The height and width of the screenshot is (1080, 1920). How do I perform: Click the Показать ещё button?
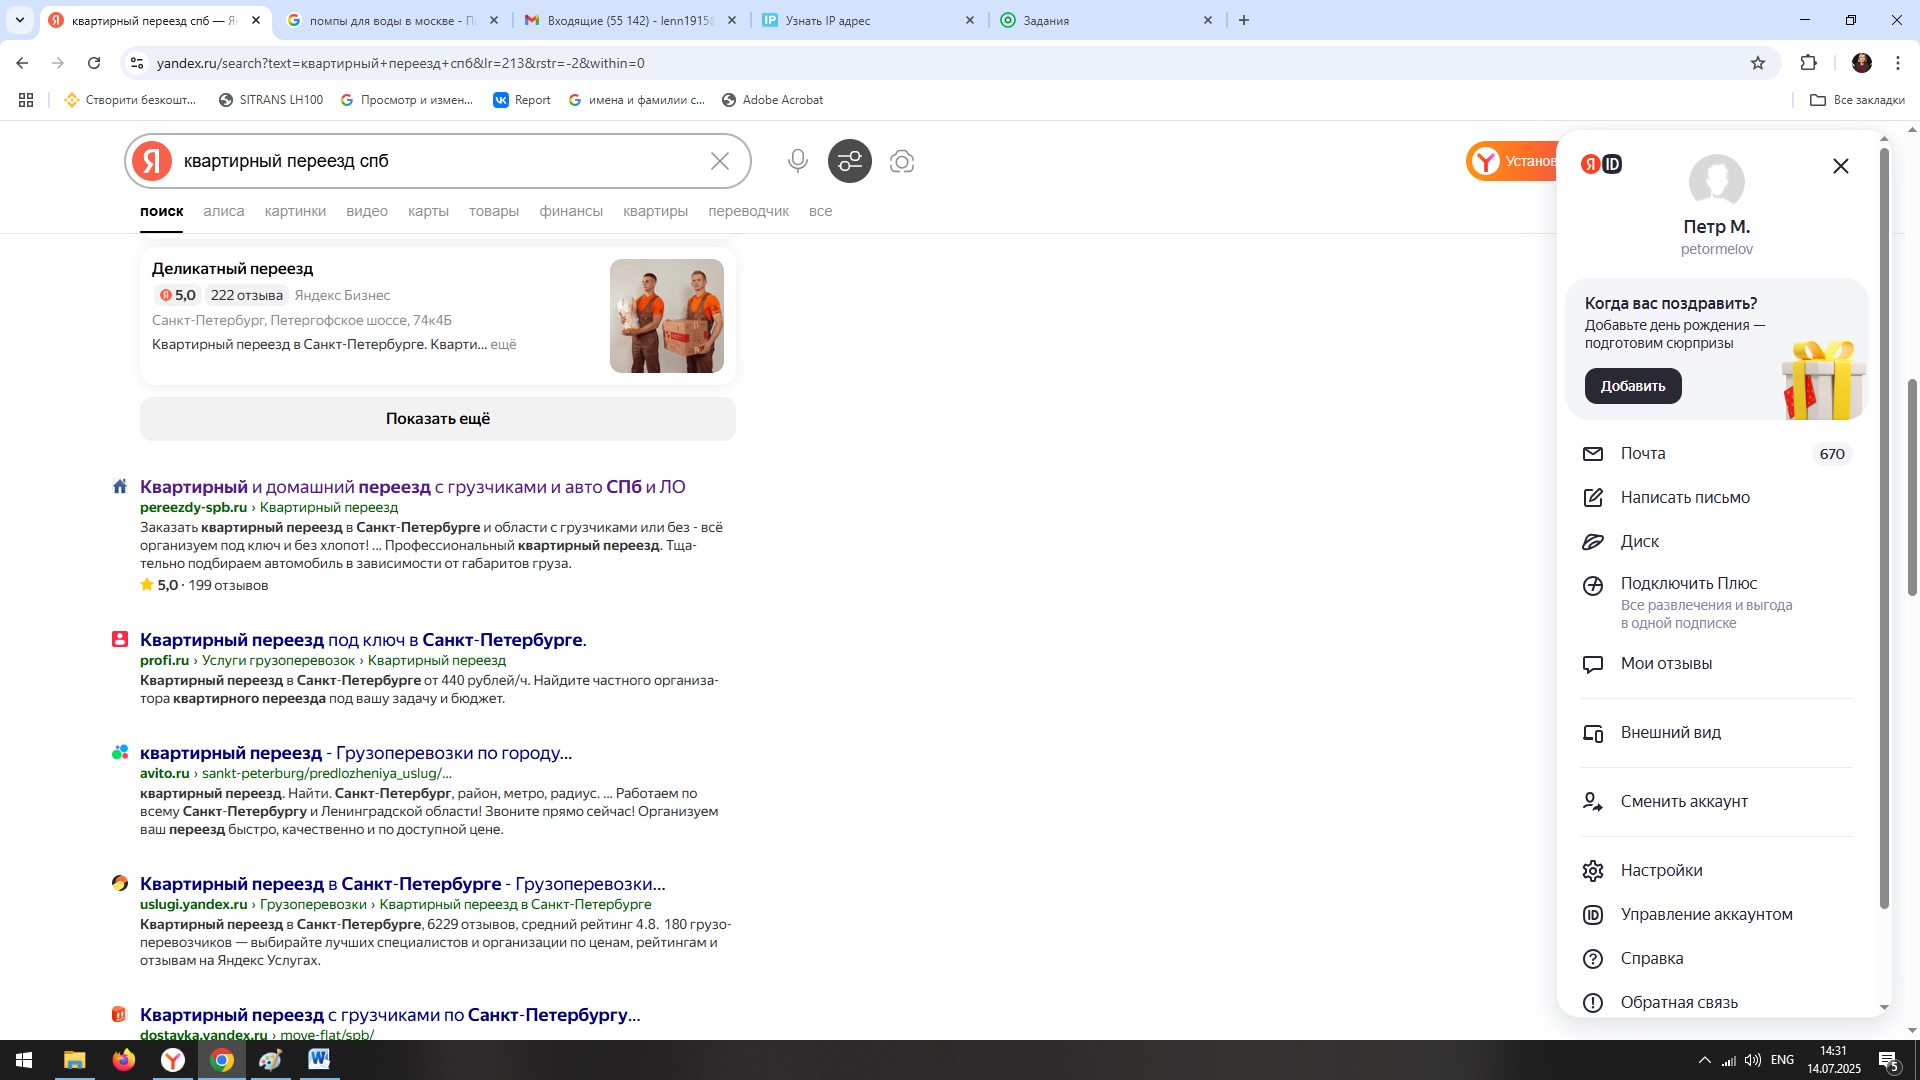[438, 419]
